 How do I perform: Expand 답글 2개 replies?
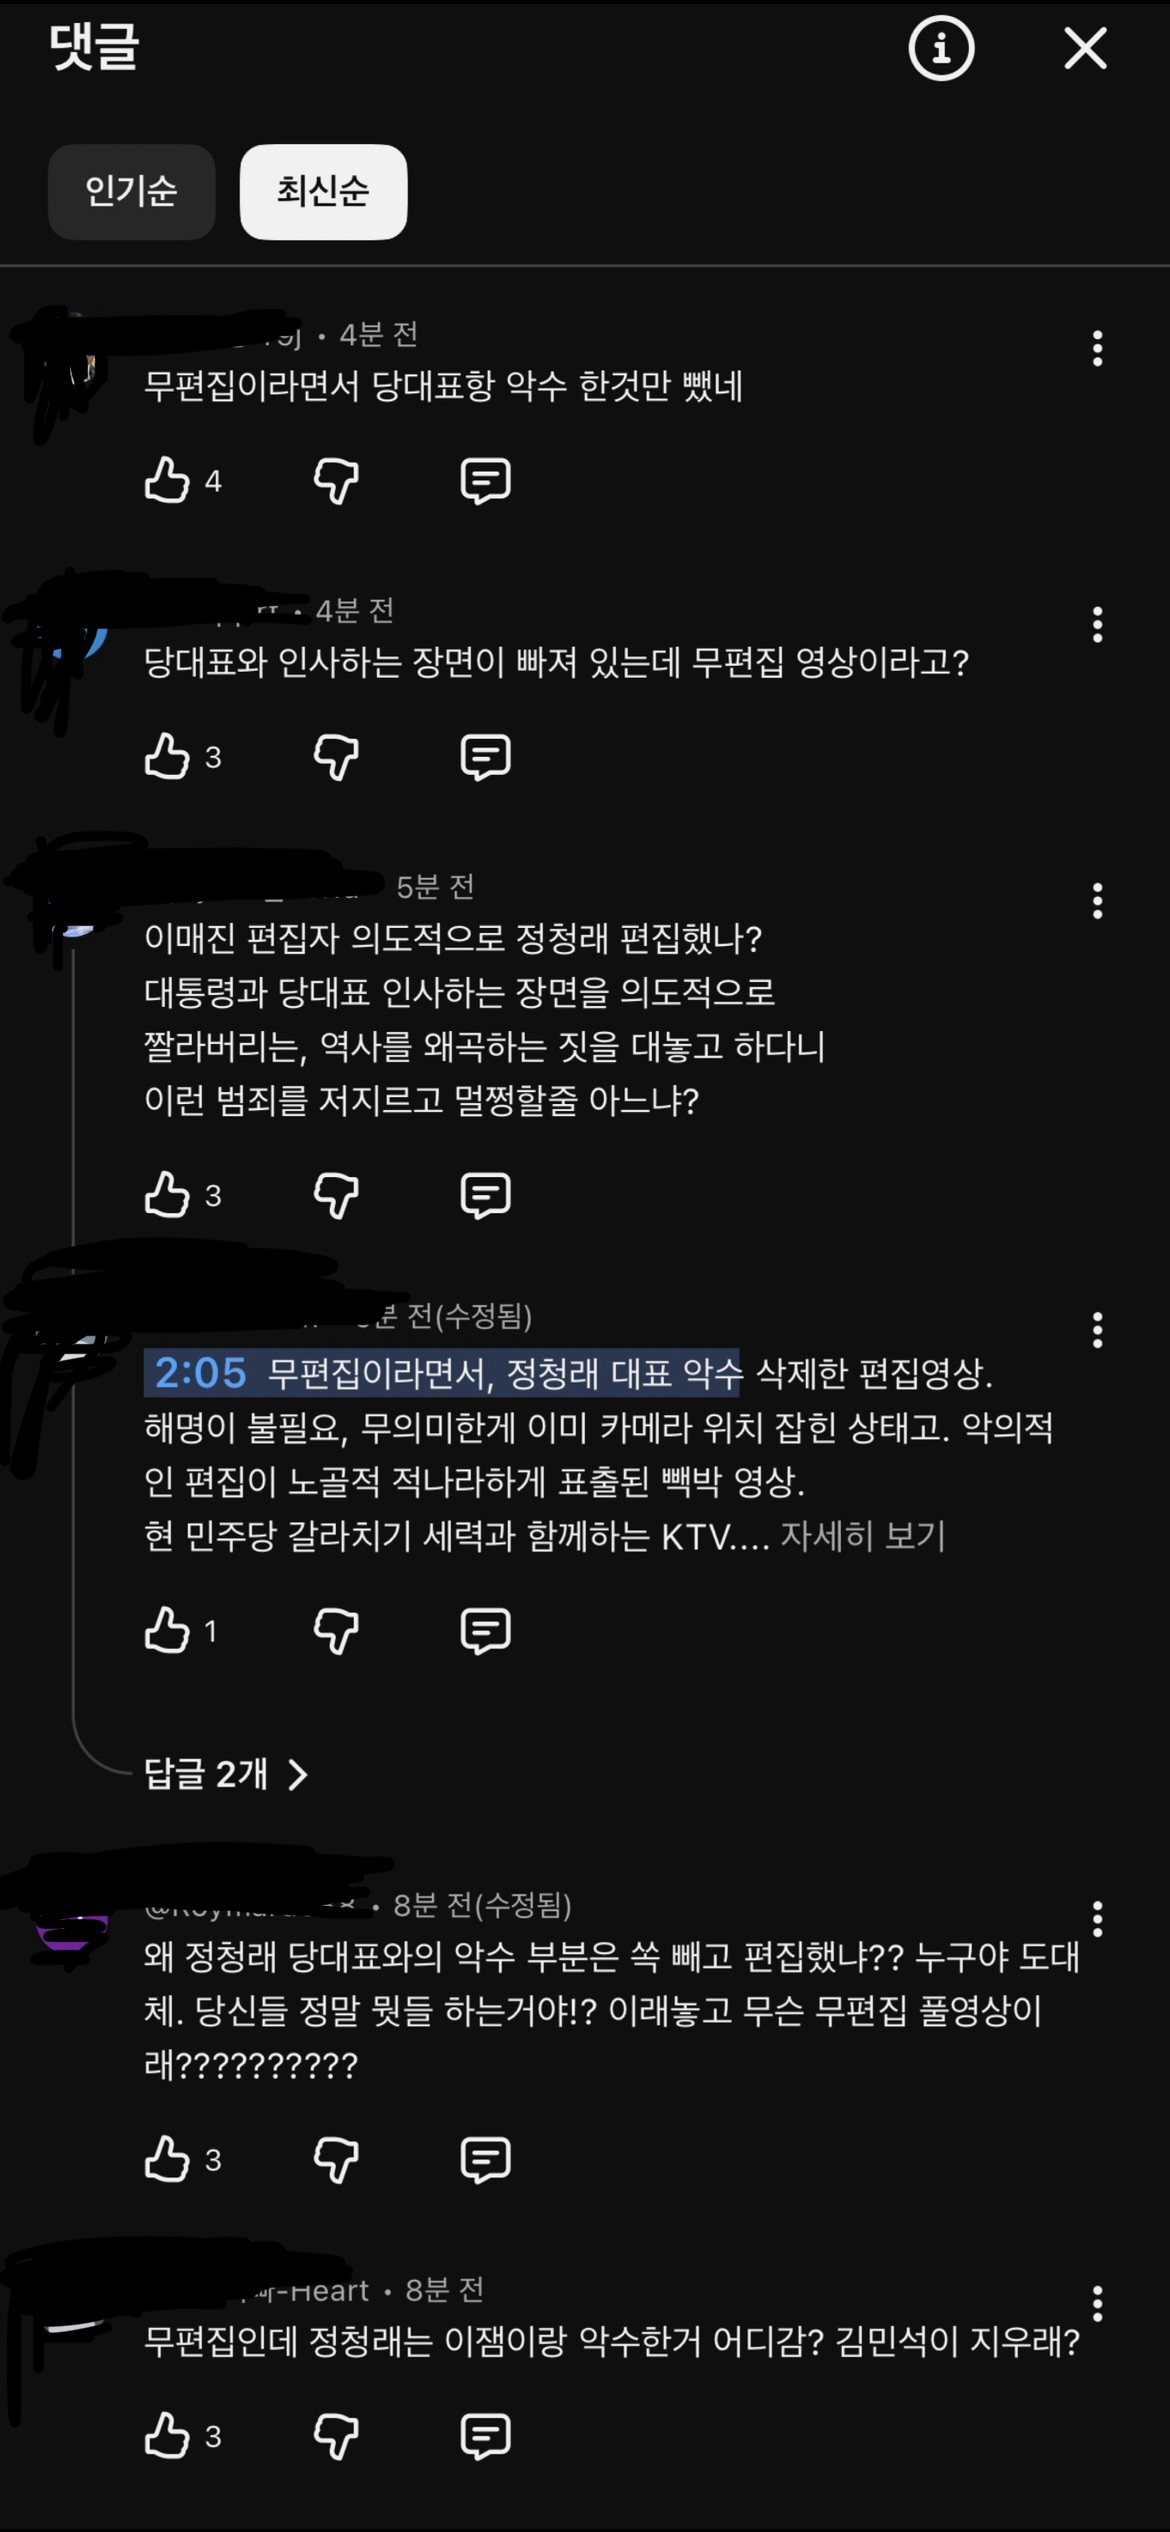226,1774
